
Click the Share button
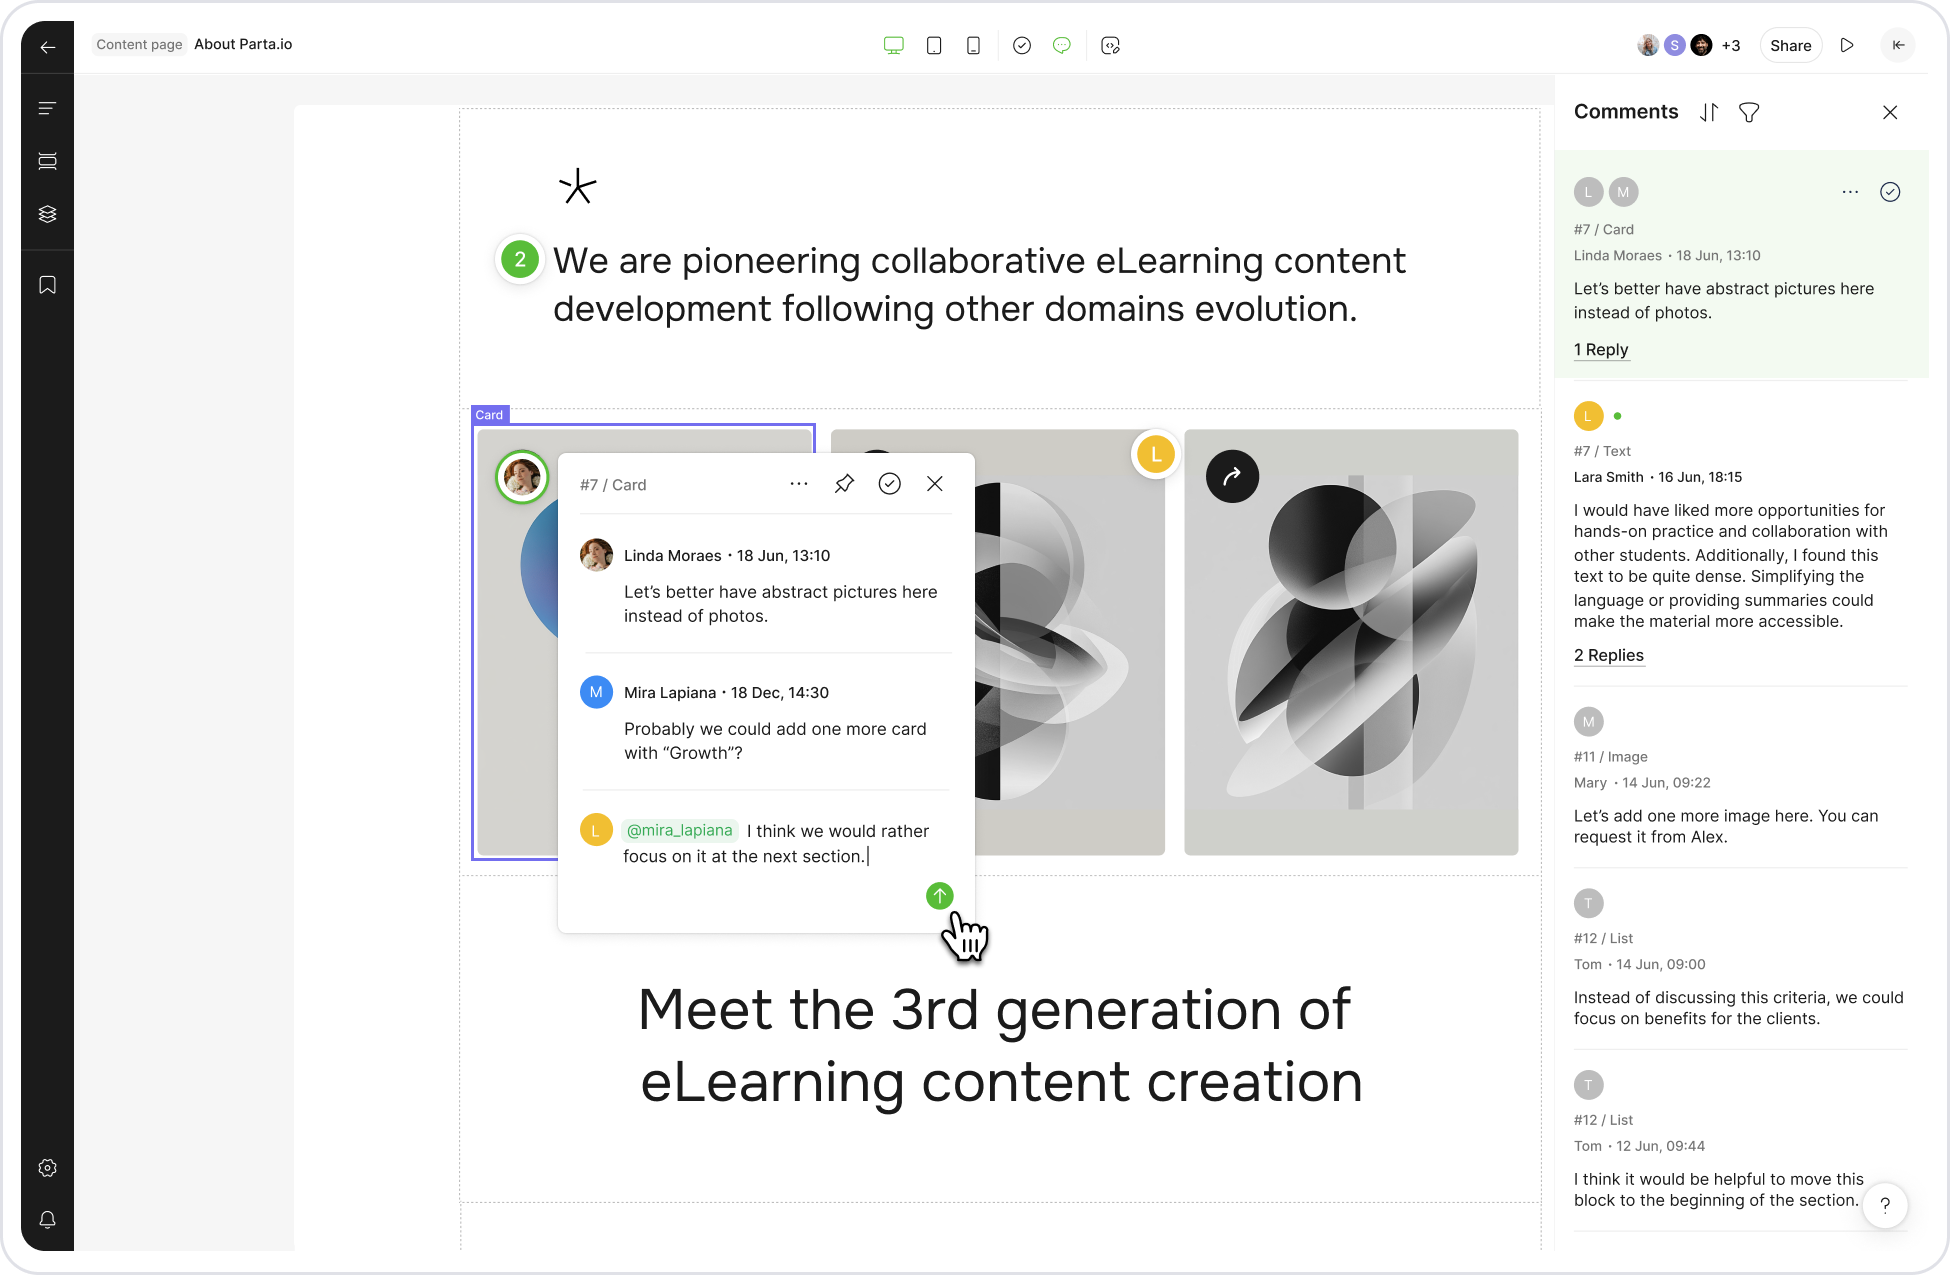[1790, 46]
